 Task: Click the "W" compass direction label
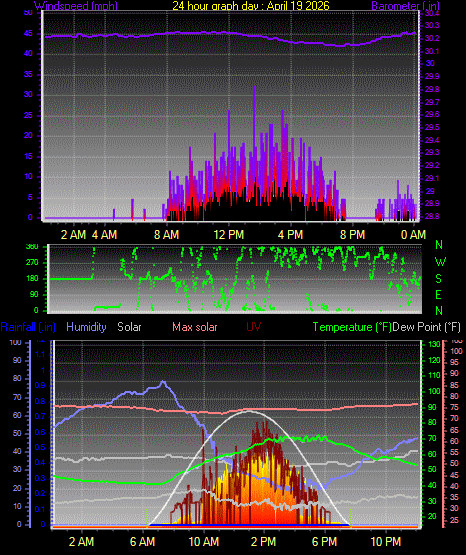(440, 262)
